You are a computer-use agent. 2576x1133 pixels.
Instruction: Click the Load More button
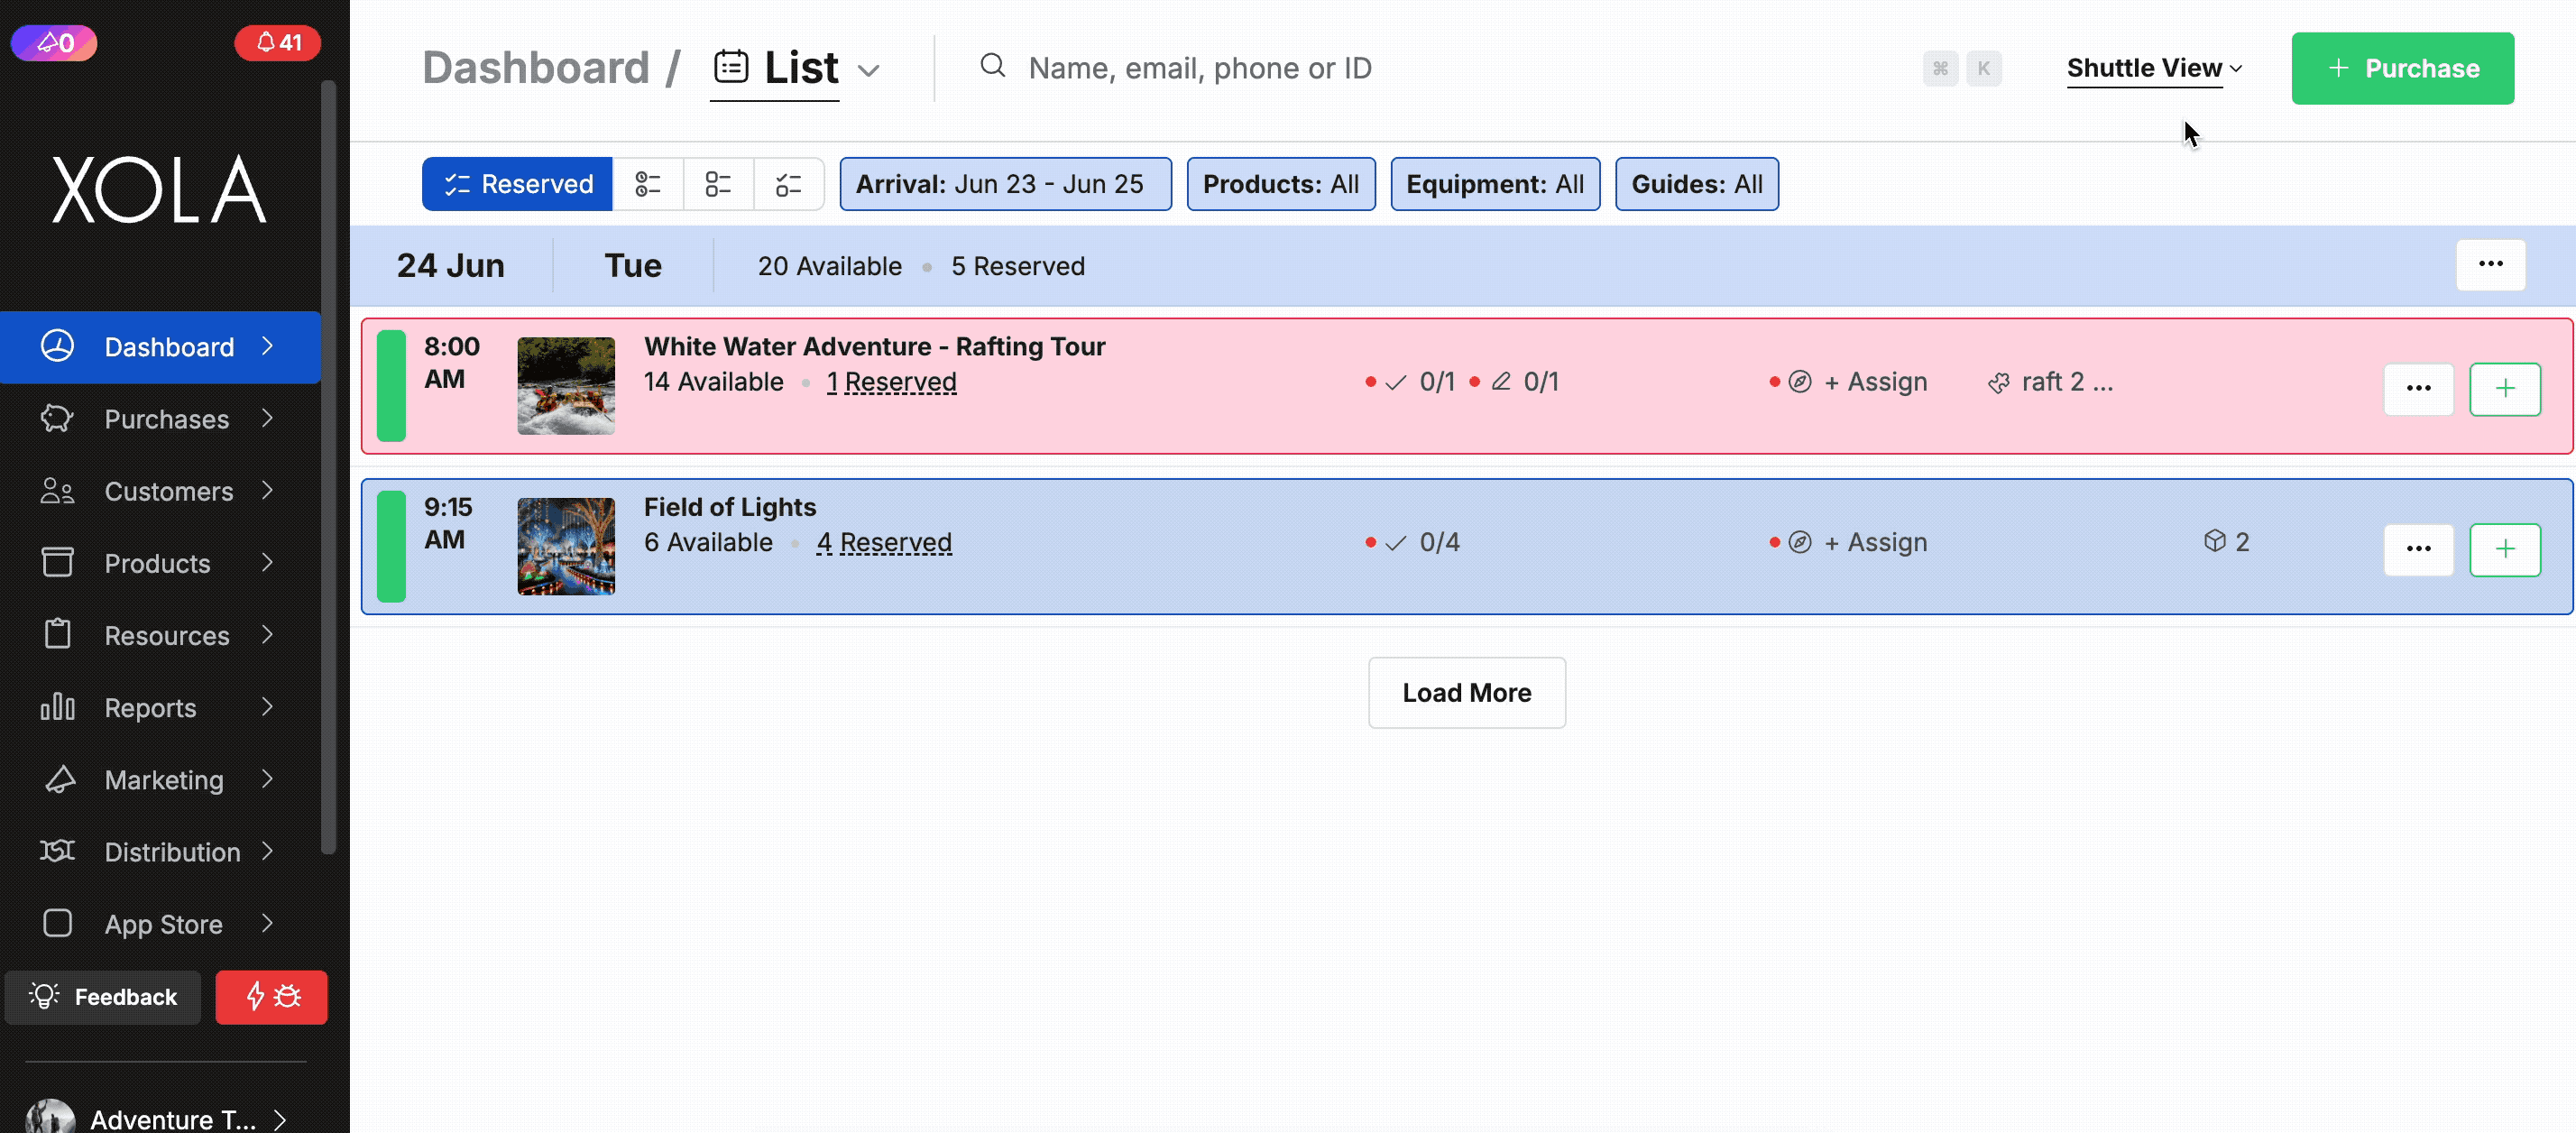click(x=1466, y=692)
